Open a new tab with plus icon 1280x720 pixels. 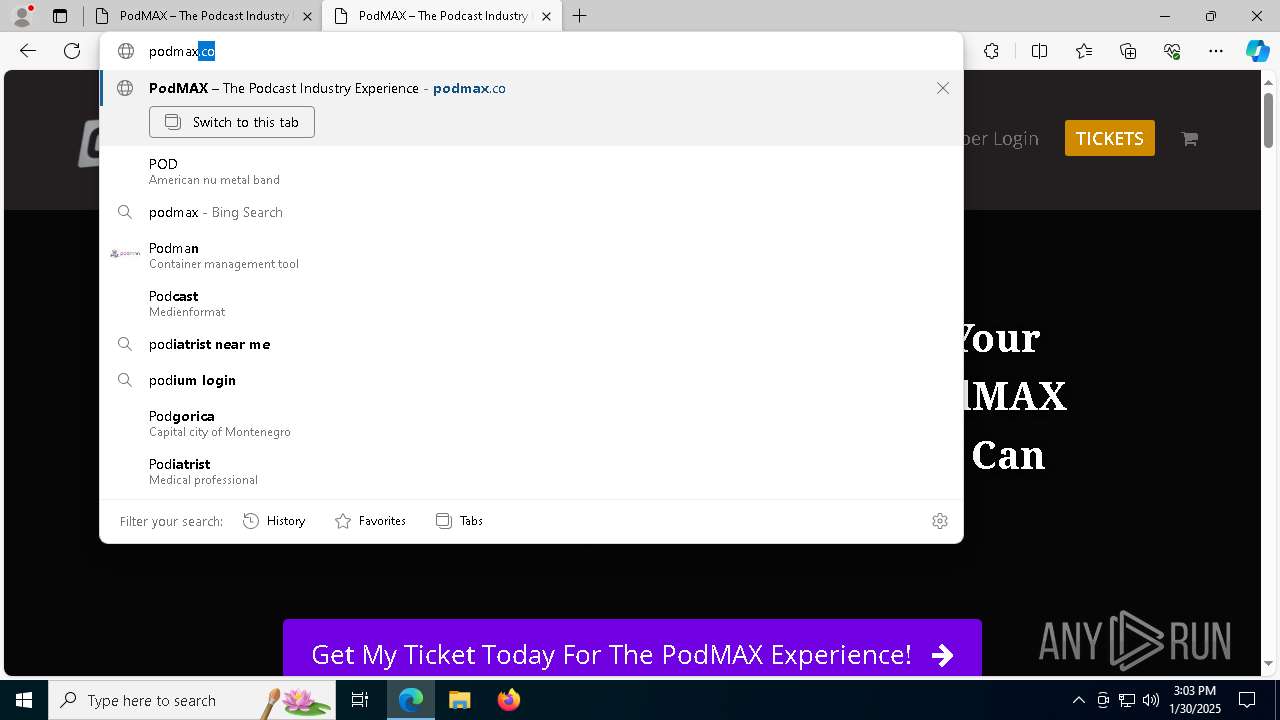[x=580, y=16]
